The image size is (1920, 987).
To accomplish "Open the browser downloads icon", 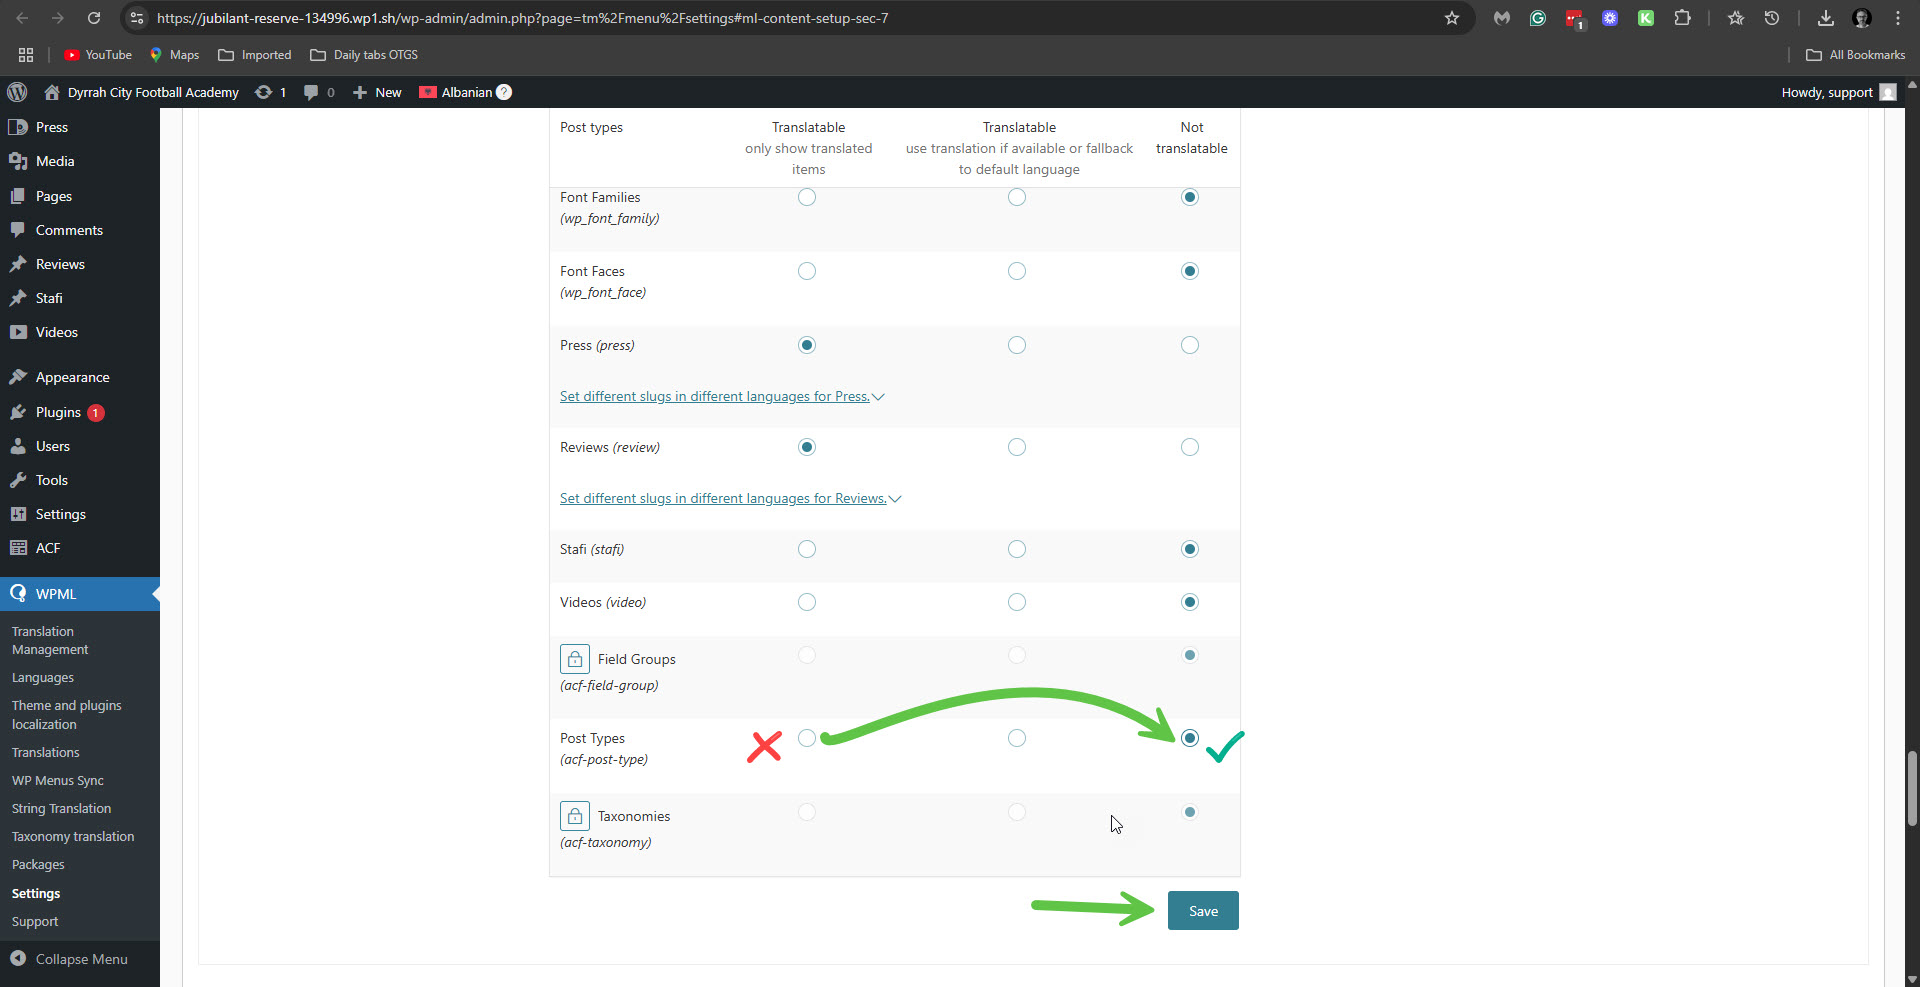I will [1825, 18].
